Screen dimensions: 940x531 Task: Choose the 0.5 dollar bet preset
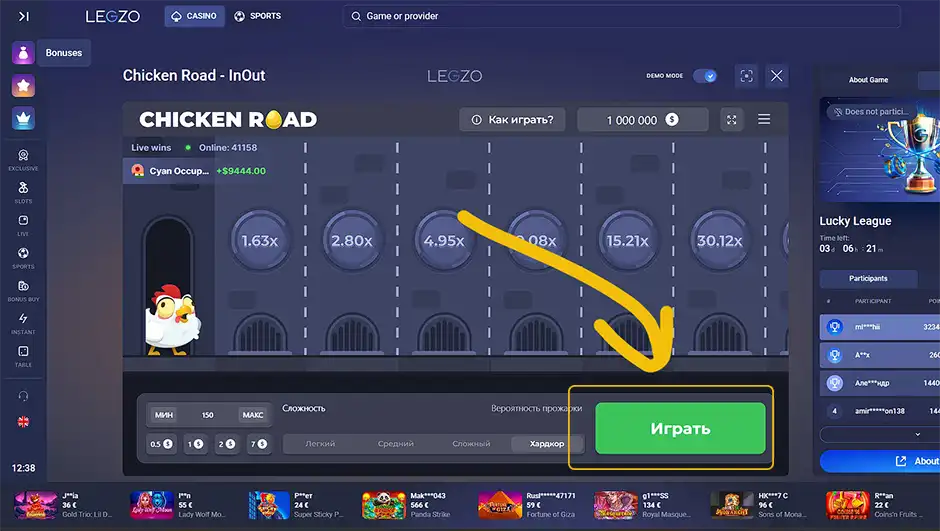coord(161,444)
